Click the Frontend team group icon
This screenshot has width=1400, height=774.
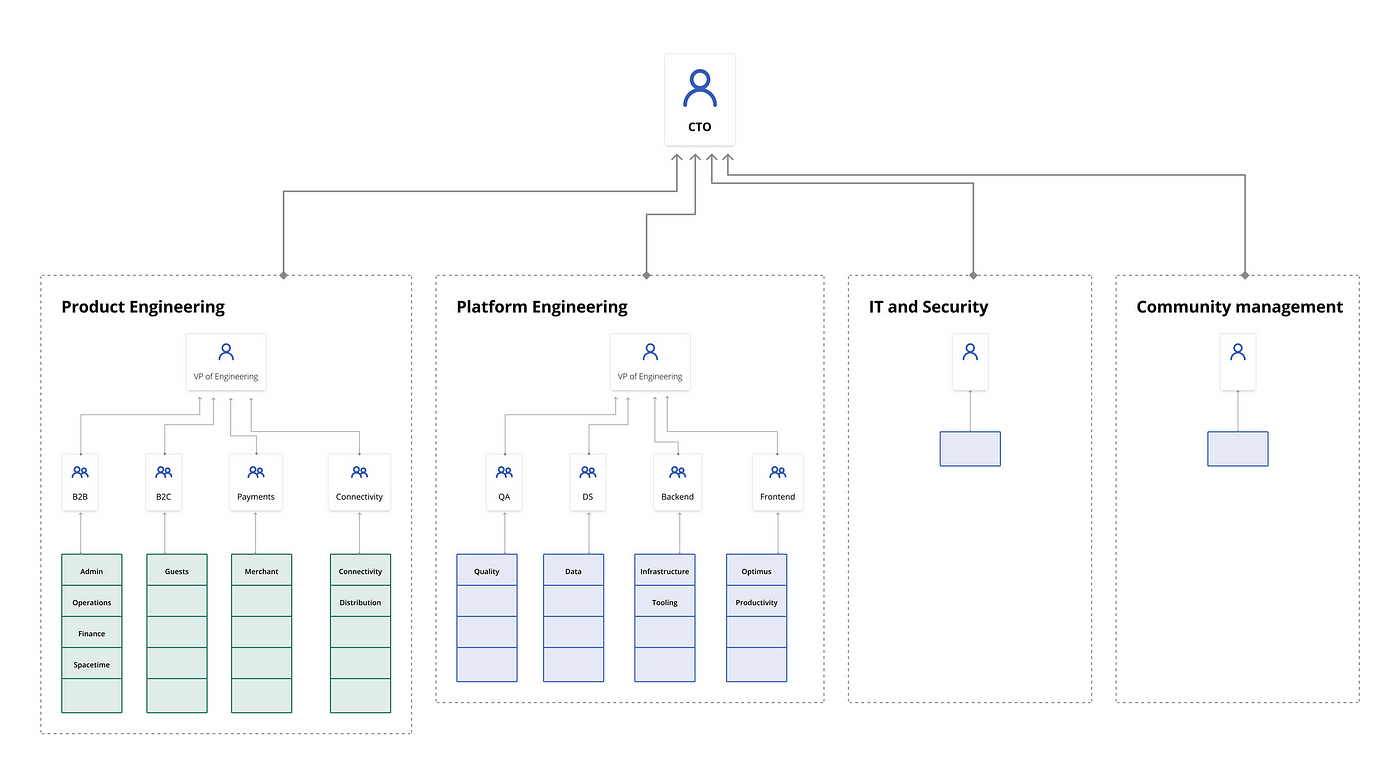tap(777, 472)
